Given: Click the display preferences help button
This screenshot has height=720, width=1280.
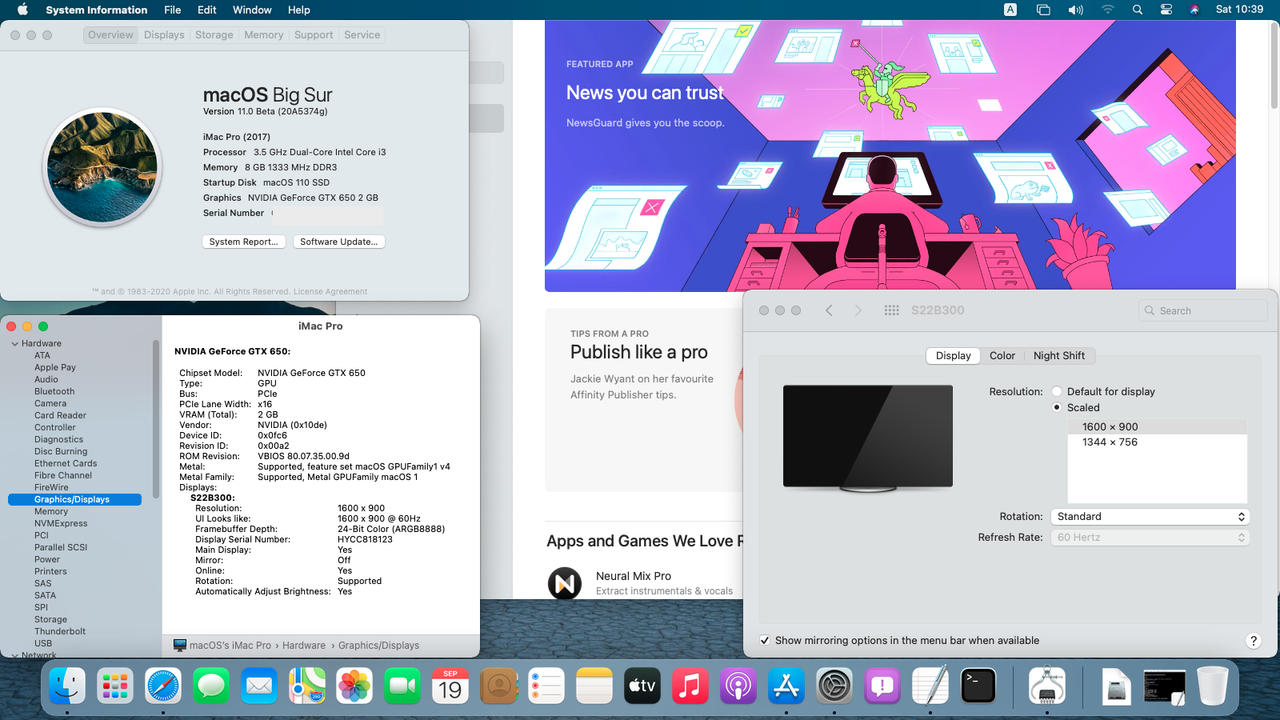Looking at the screenshot, I should (x=1253, y=641).
